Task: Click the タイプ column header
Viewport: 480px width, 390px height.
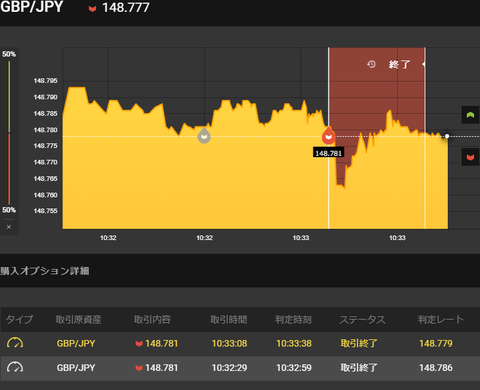Action: coord(19,319)
